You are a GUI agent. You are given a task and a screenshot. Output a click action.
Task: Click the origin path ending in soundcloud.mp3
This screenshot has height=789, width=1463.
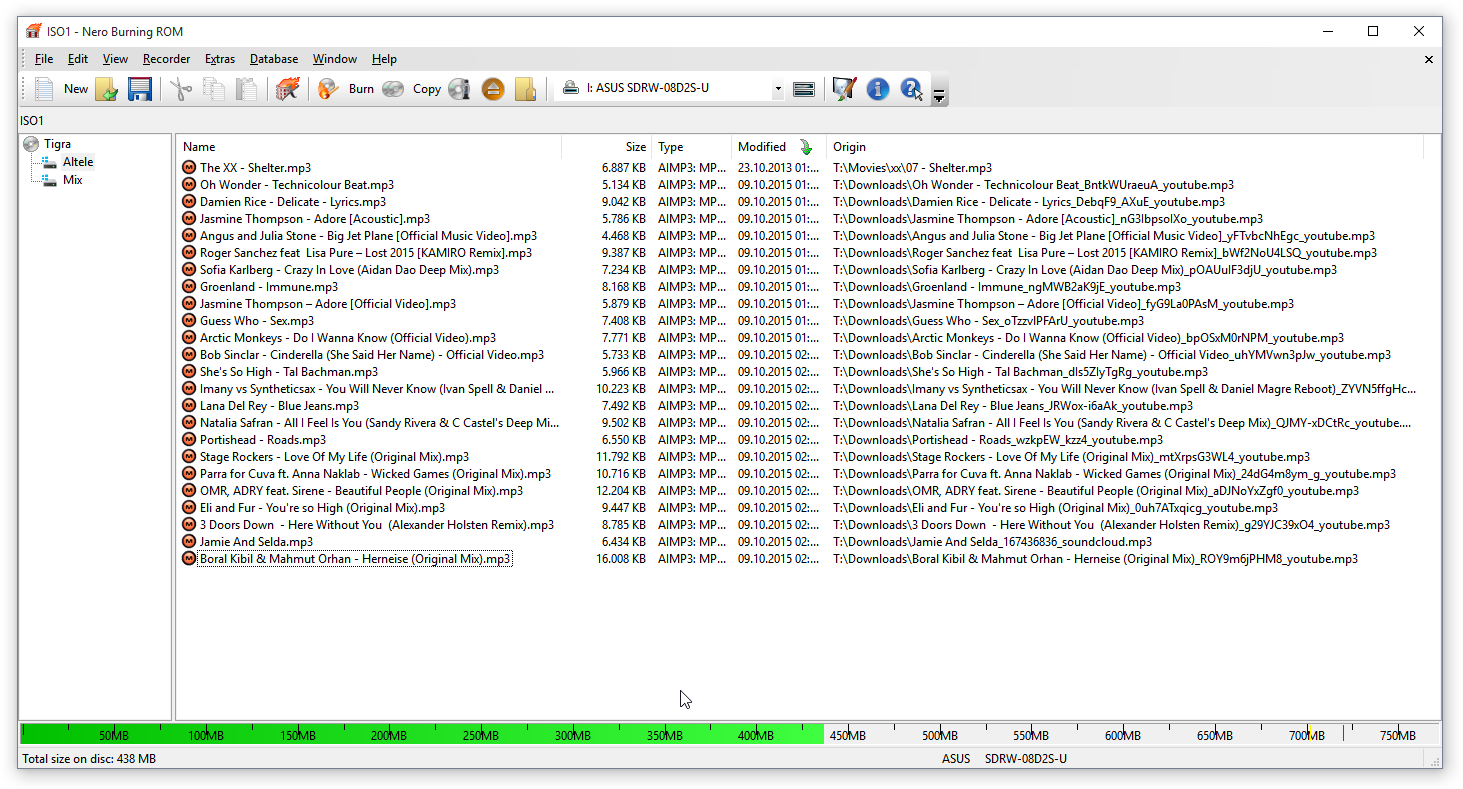click(992, 542)
